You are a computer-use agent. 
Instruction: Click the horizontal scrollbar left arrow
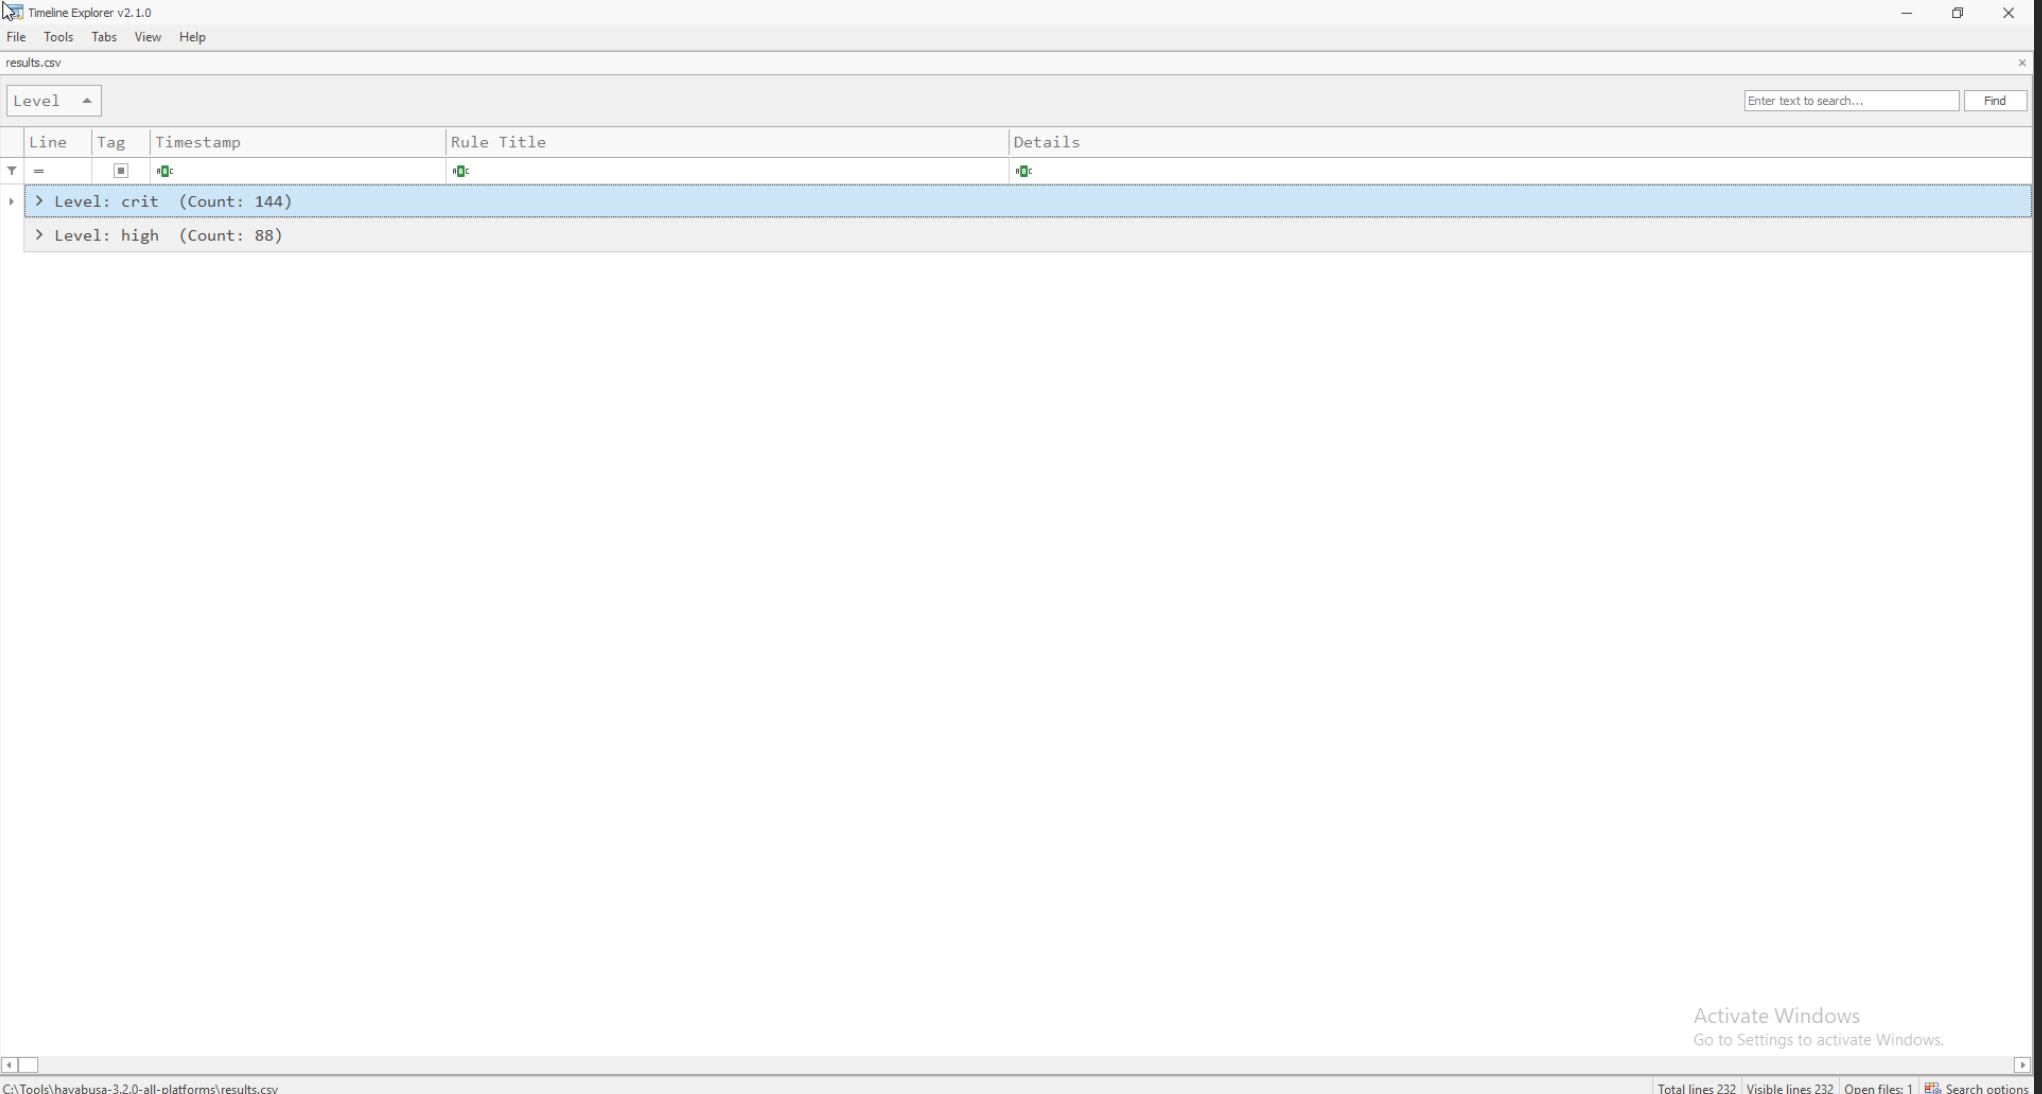[9, 1065]
